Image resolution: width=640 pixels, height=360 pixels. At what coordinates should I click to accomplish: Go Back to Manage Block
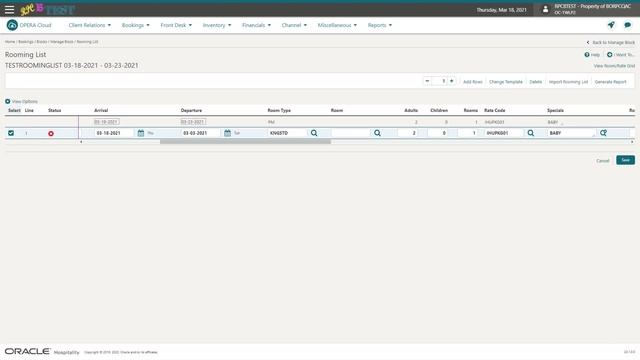[x=611, y=42]
